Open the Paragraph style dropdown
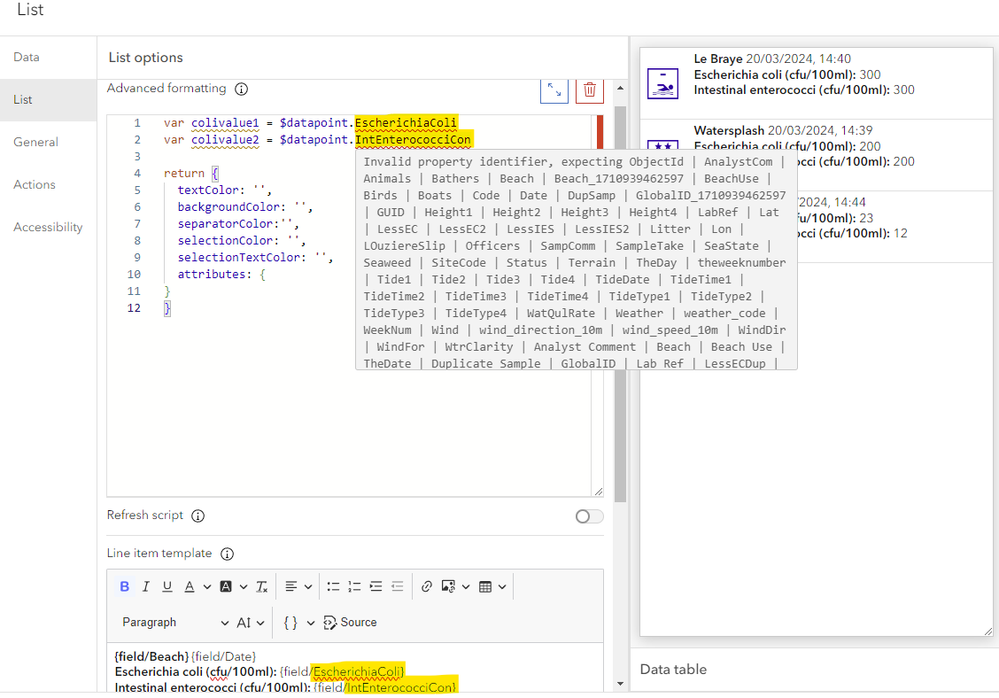 (174, 623)
